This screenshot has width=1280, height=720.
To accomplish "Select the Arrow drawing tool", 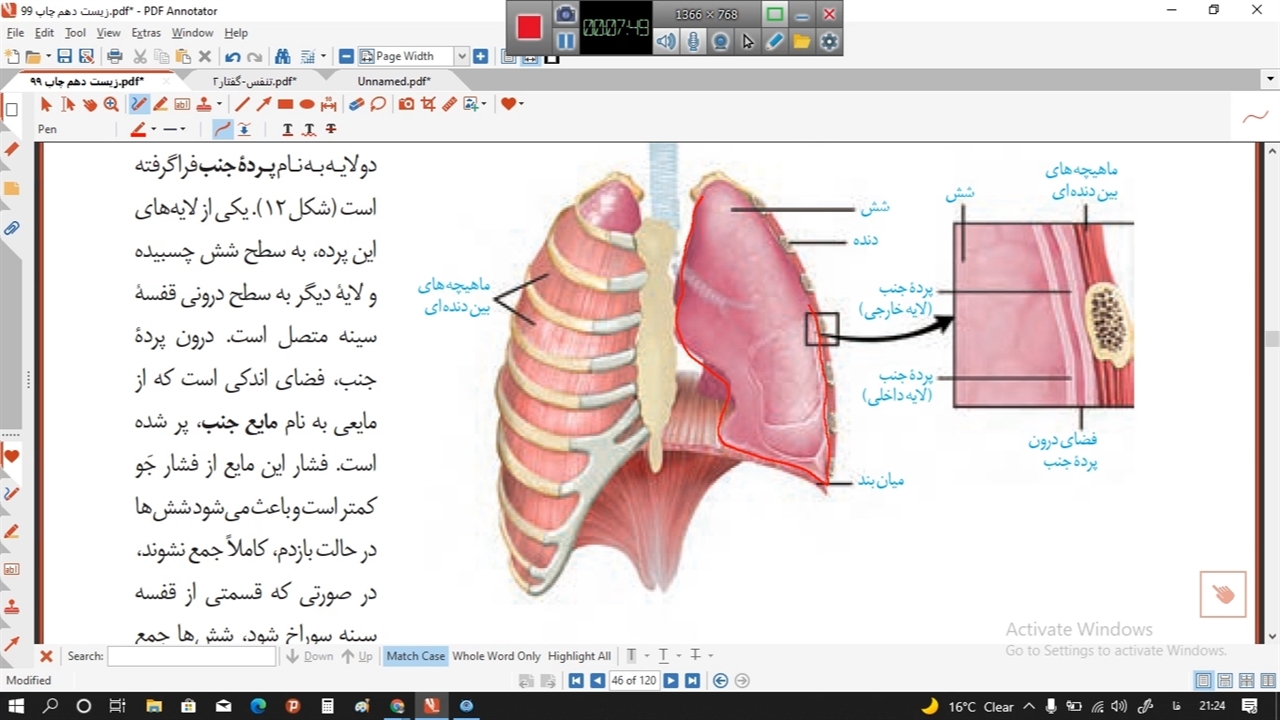I will tap(264, 104).
